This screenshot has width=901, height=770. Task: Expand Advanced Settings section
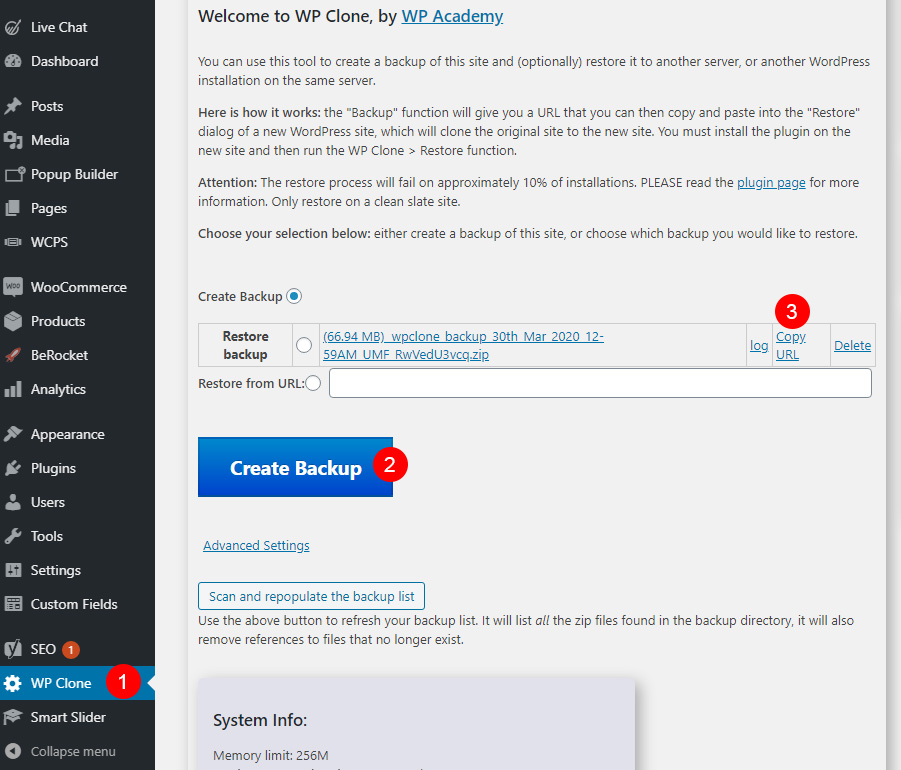[256, 546]
